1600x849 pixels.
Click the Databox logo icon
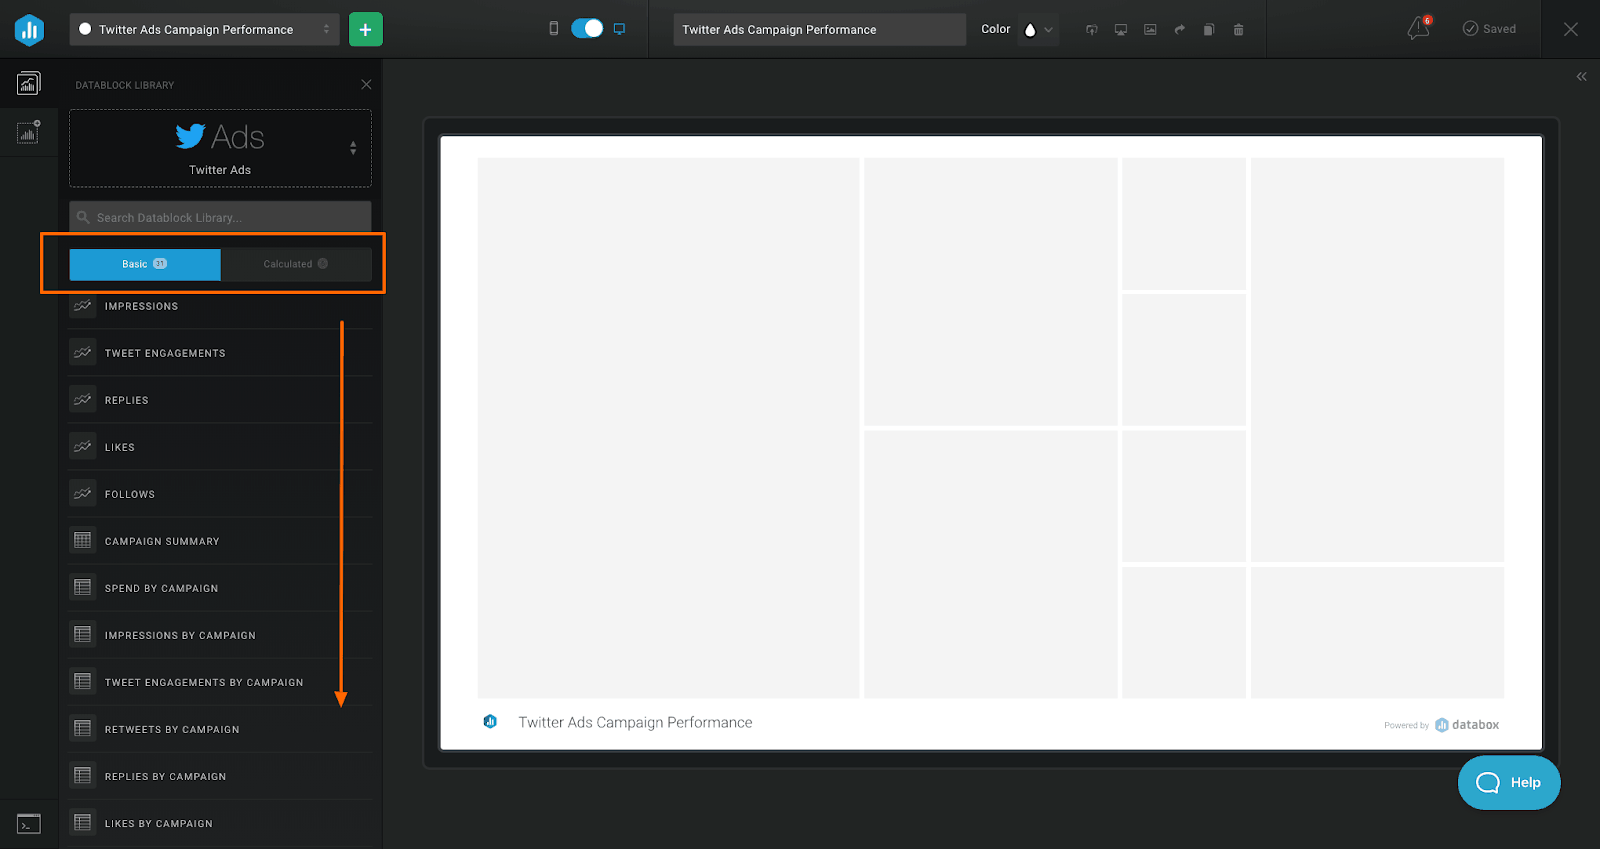(29, 30)
